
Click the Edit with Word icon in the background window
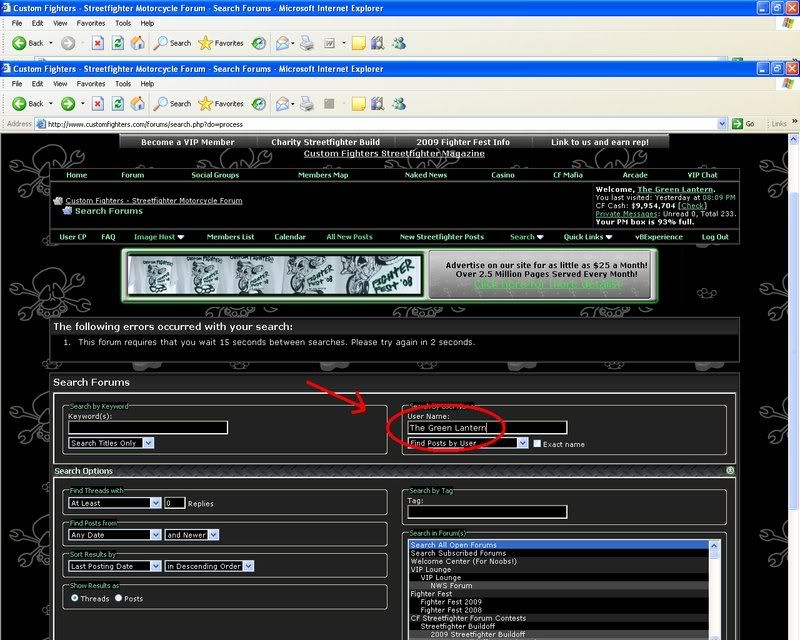click(x=330, y=43)
